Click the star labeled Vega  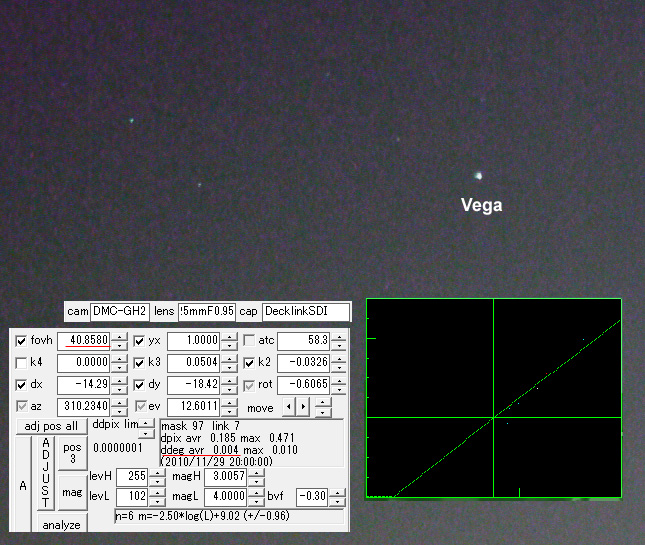[479, 177]
